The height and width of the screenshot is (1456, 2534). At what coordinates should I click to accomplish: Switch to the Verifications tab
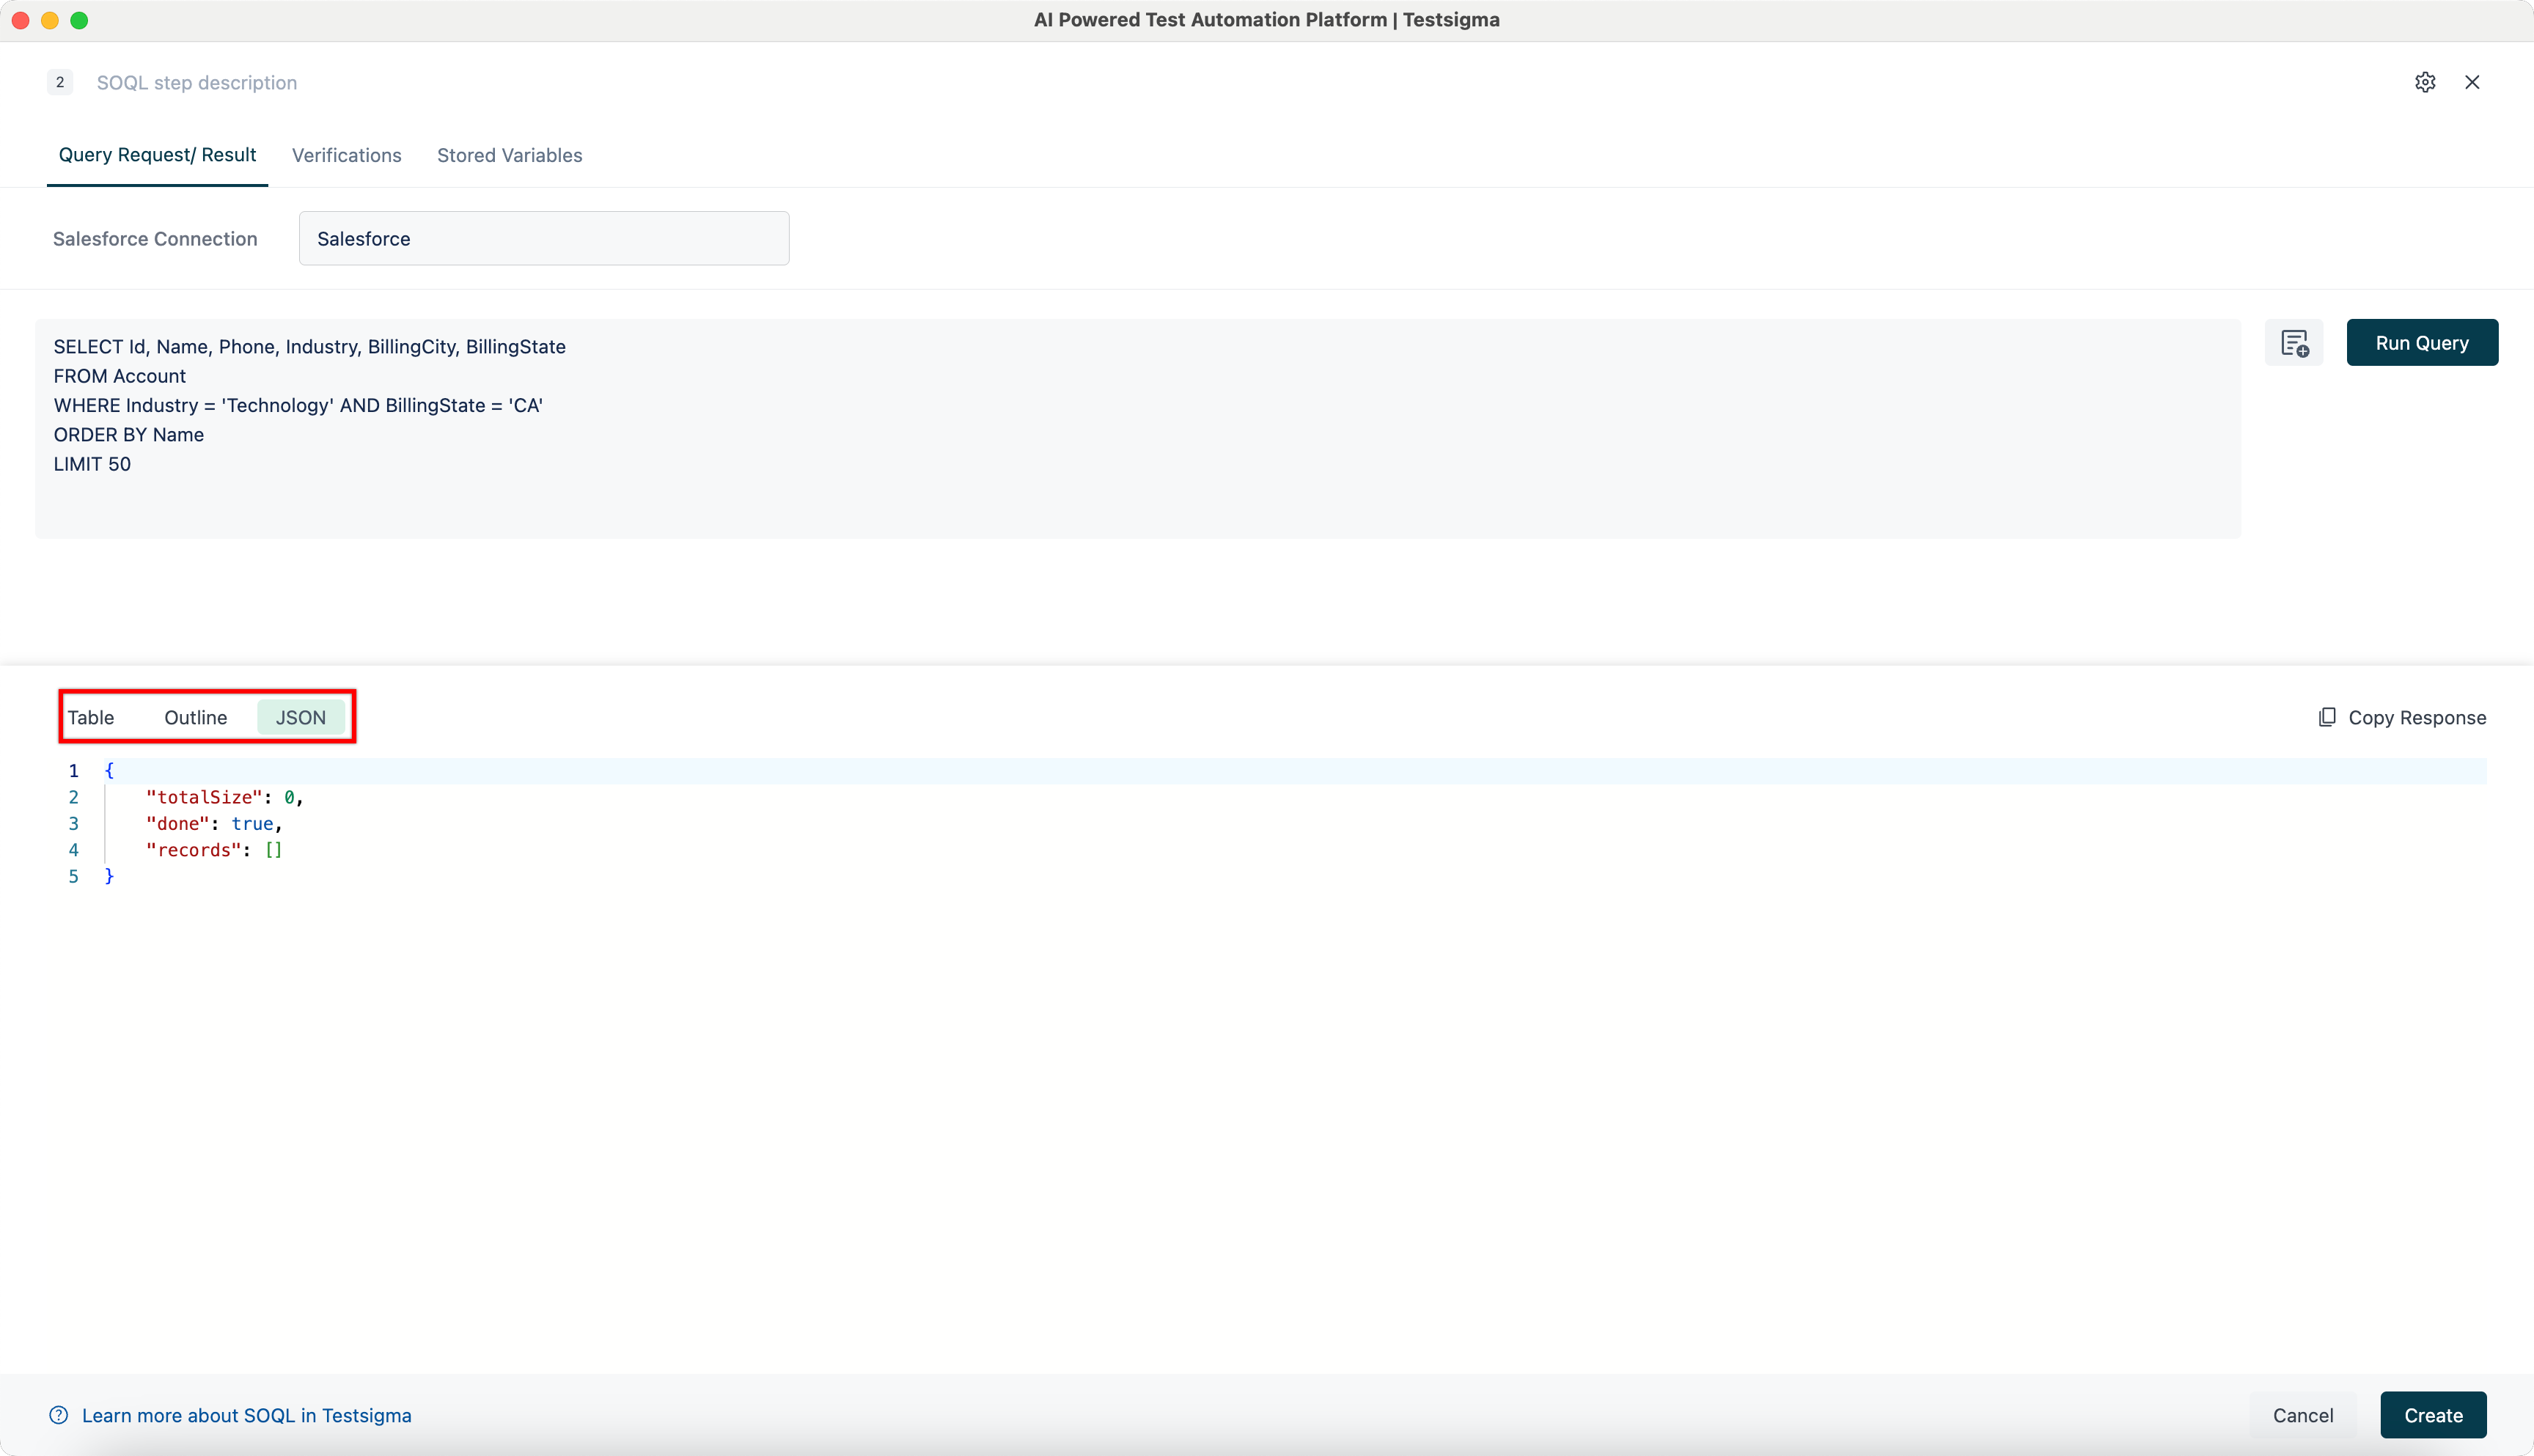pyautogui.click(x=346, y=155)
